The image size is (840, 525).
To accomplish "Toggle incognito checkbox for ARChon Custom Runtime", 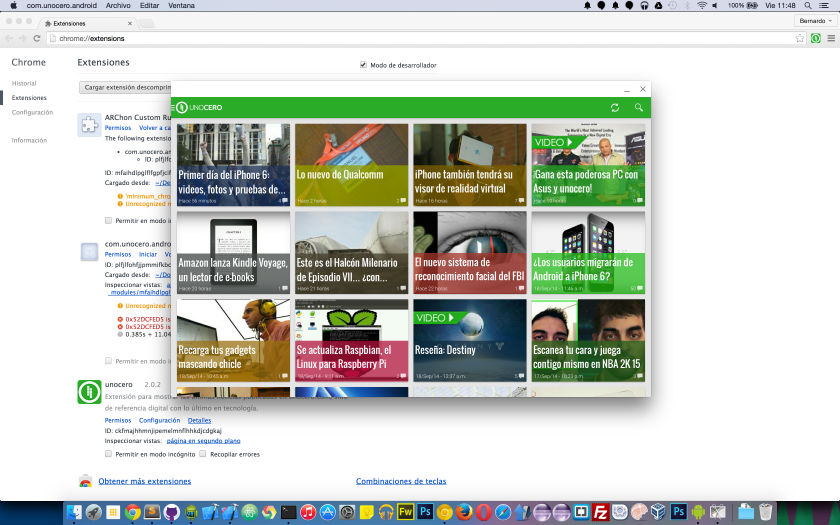I will point(109,220).
